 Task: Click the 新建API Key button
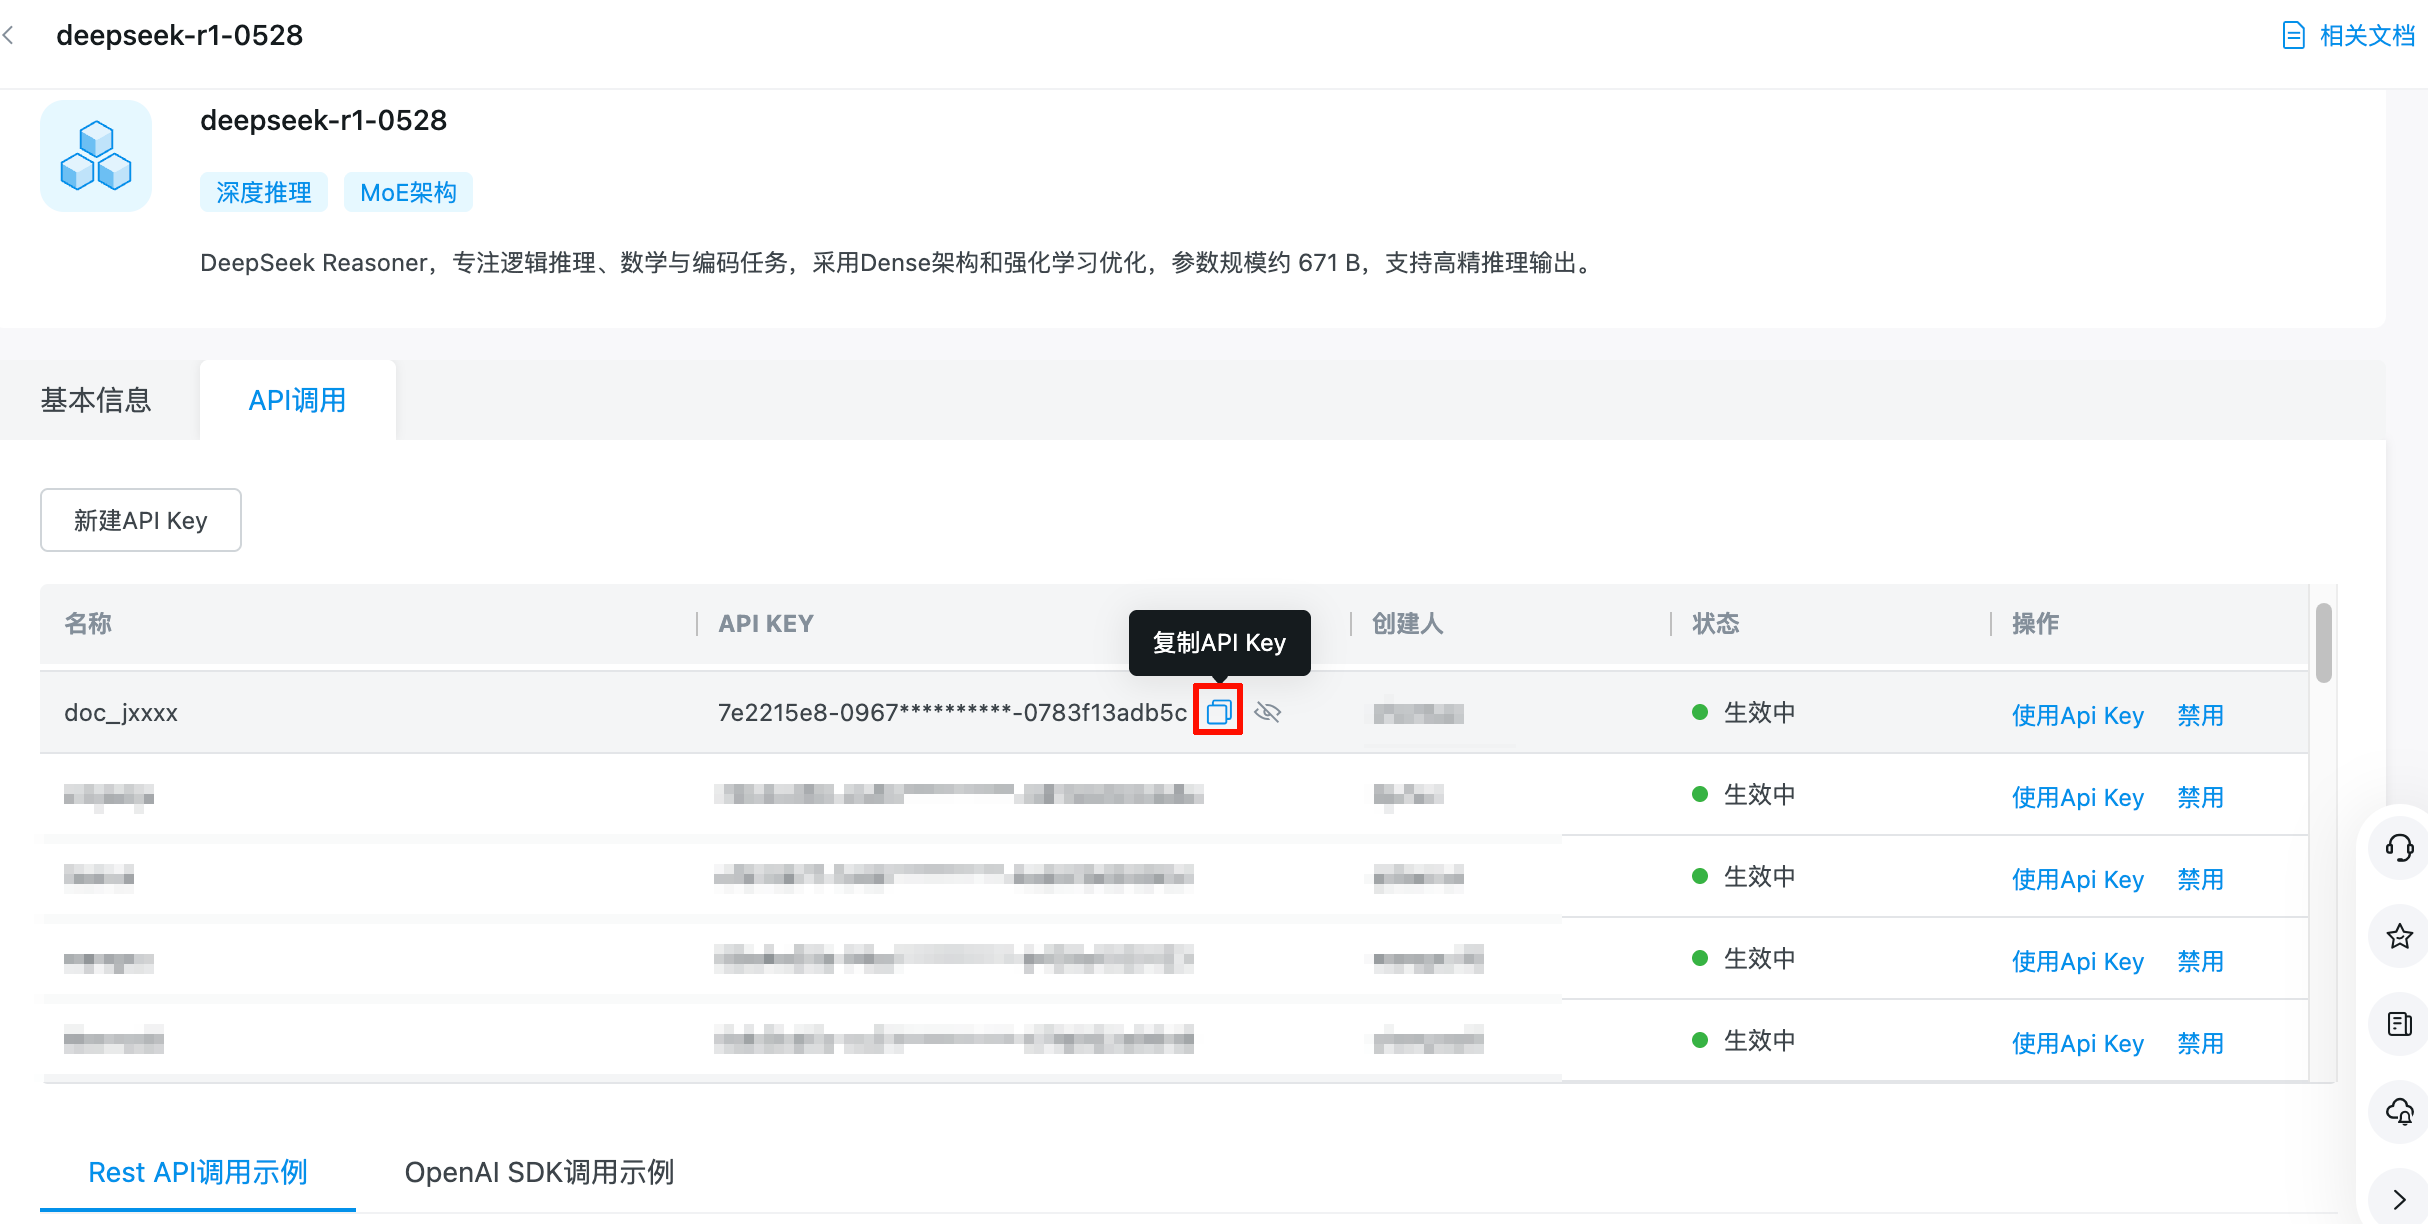coord(141,520)
